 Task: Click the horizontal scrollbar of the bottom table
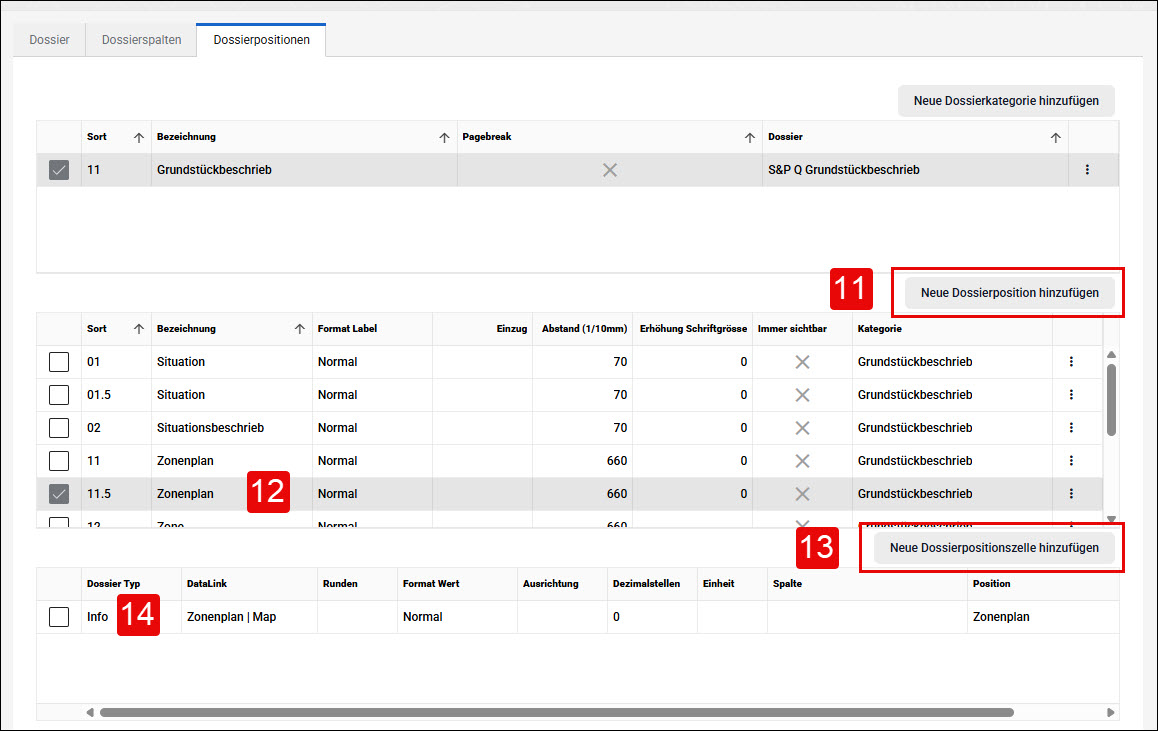coord(557,713)
